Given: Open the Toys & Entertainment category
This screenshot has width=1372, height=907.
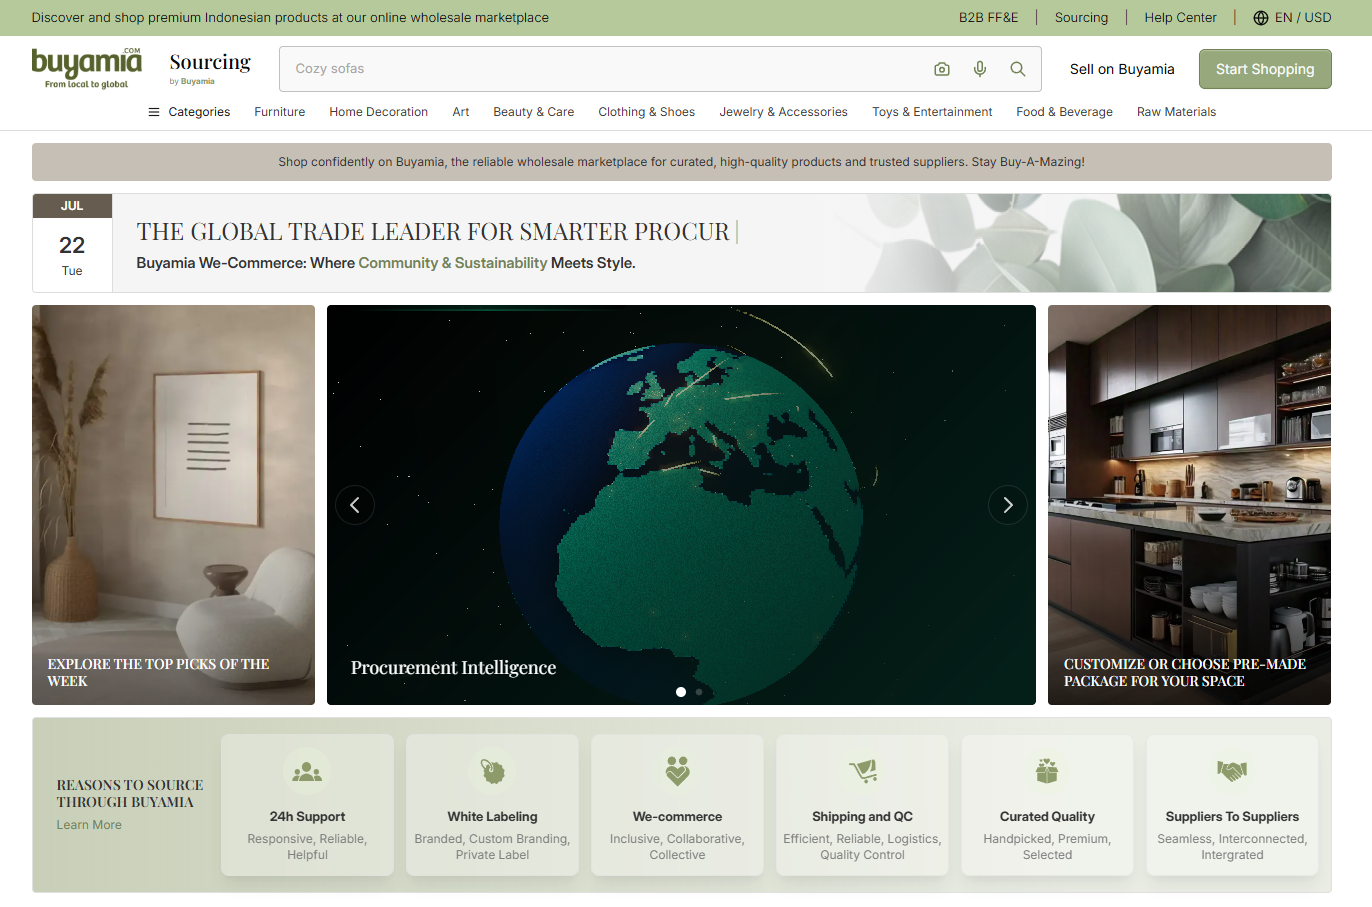Looking at the screenshot, I should click(932, 112).
